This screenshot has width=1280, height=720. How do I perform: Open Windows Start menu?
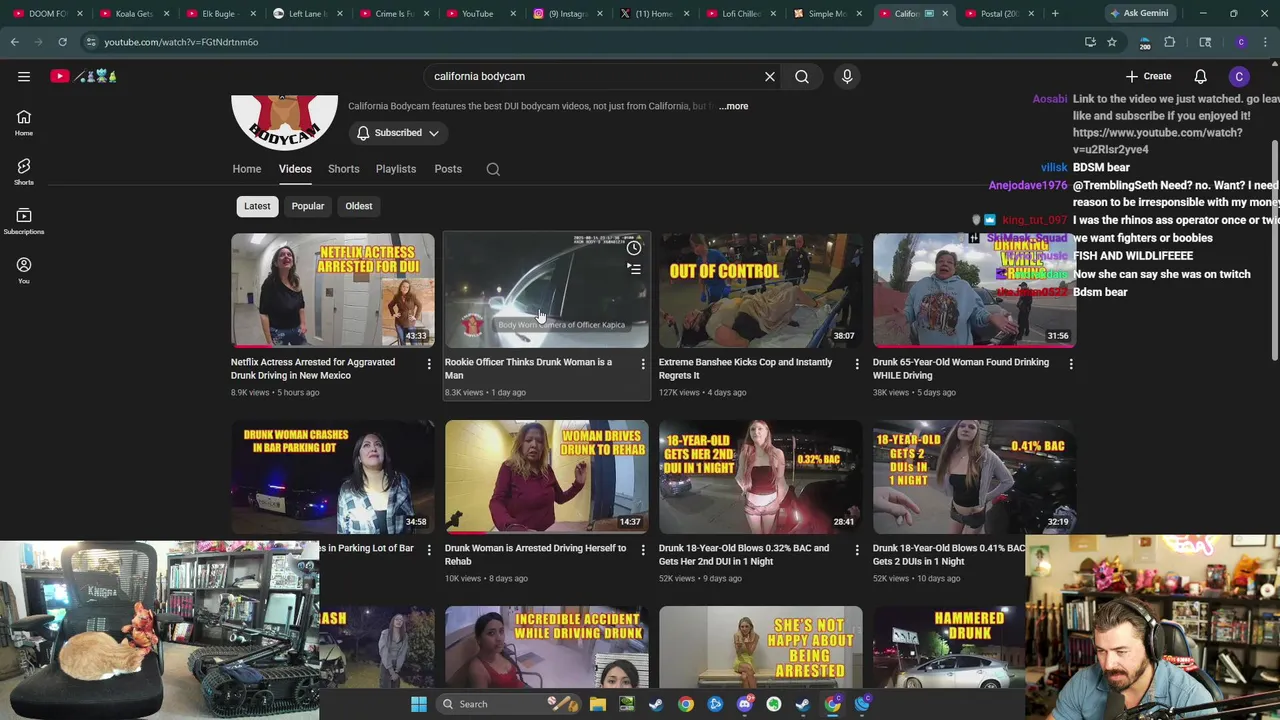pos(419,704)
